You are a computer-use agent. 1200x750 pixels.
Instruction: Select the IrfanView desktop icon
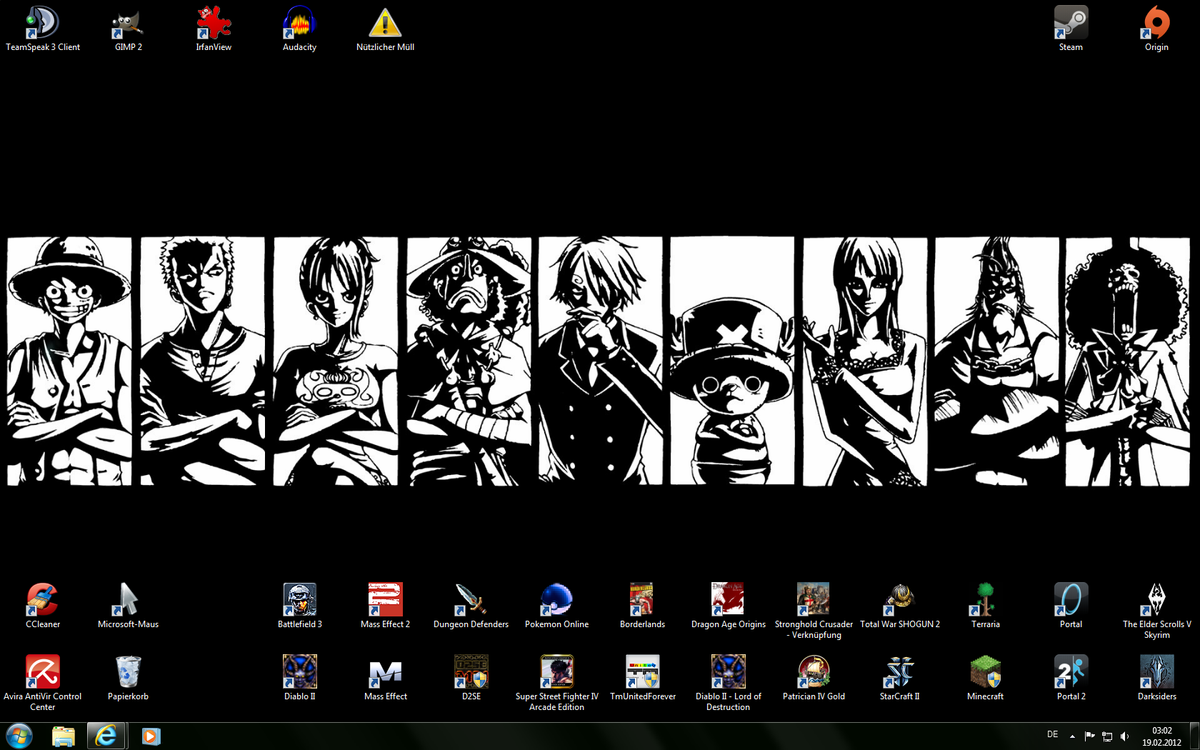pyautogui.click(x=213, y=29)
